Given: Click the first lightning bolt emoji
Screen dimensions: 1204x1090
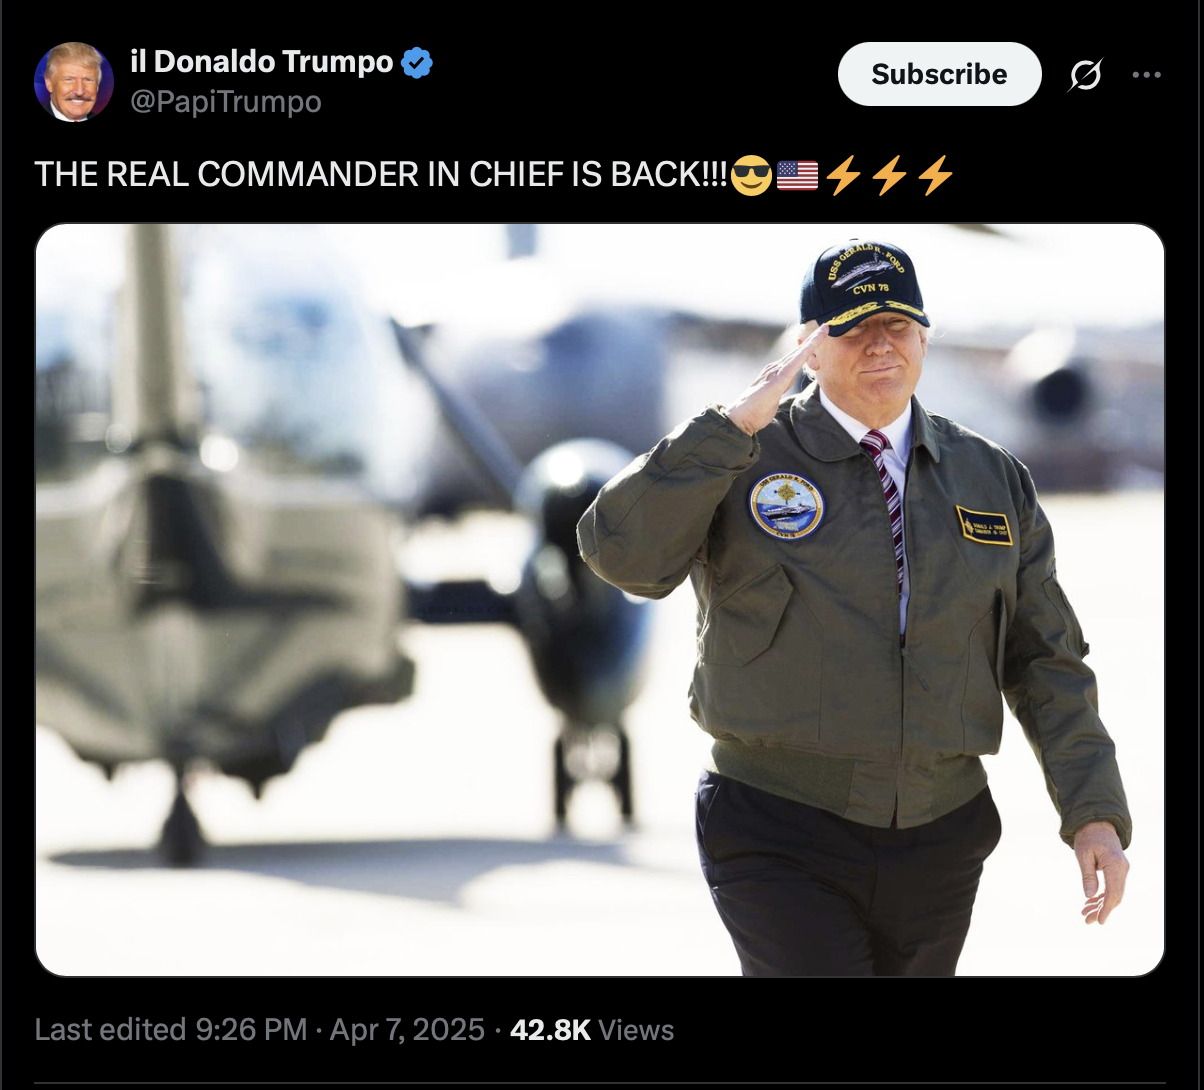Looking at the screenshot, I should [x=844, y=175].
